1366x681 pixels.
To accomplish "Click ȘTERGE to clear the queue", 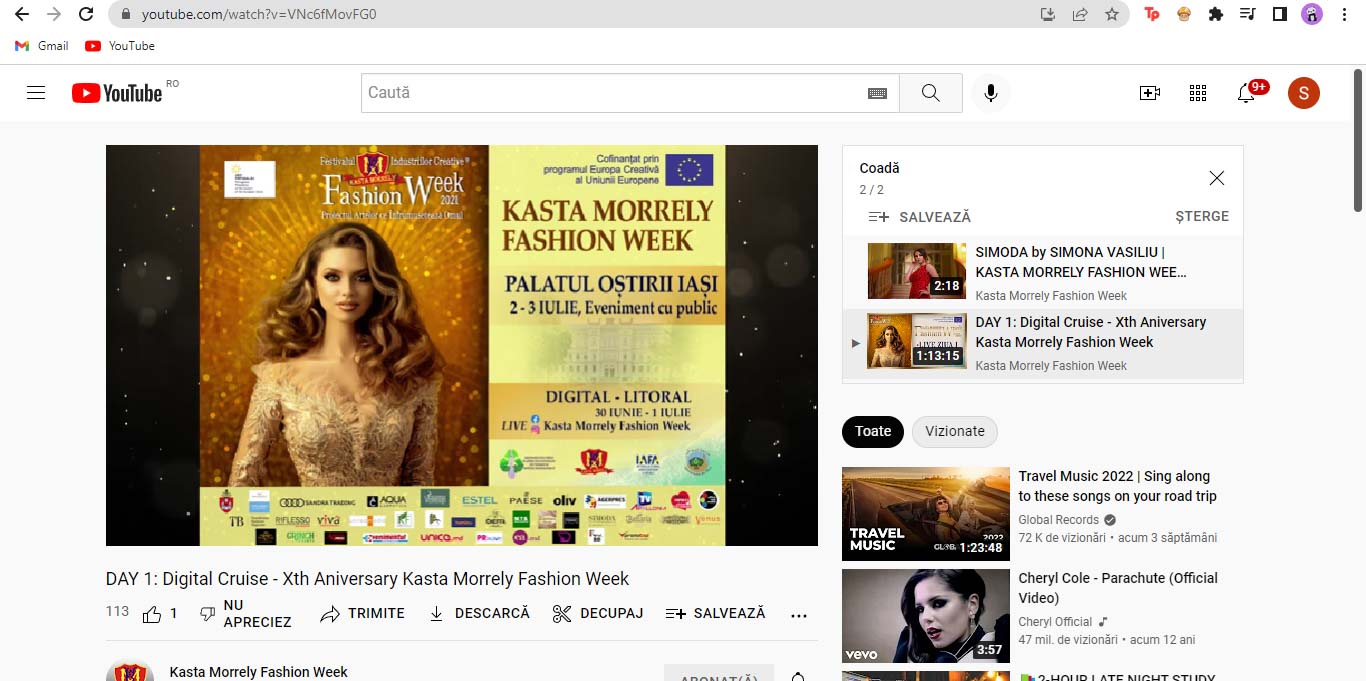I will (1202, 217).
